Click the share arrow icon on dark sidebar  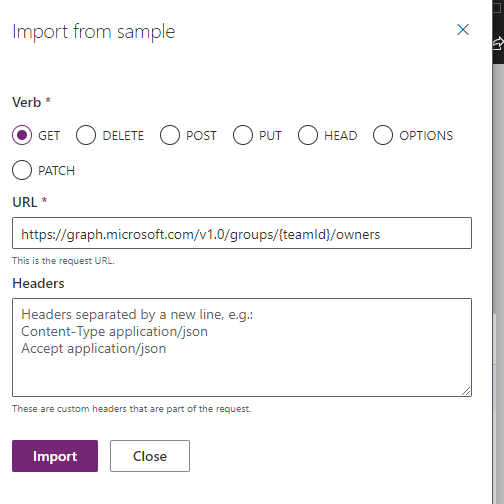tap(498, 44)
